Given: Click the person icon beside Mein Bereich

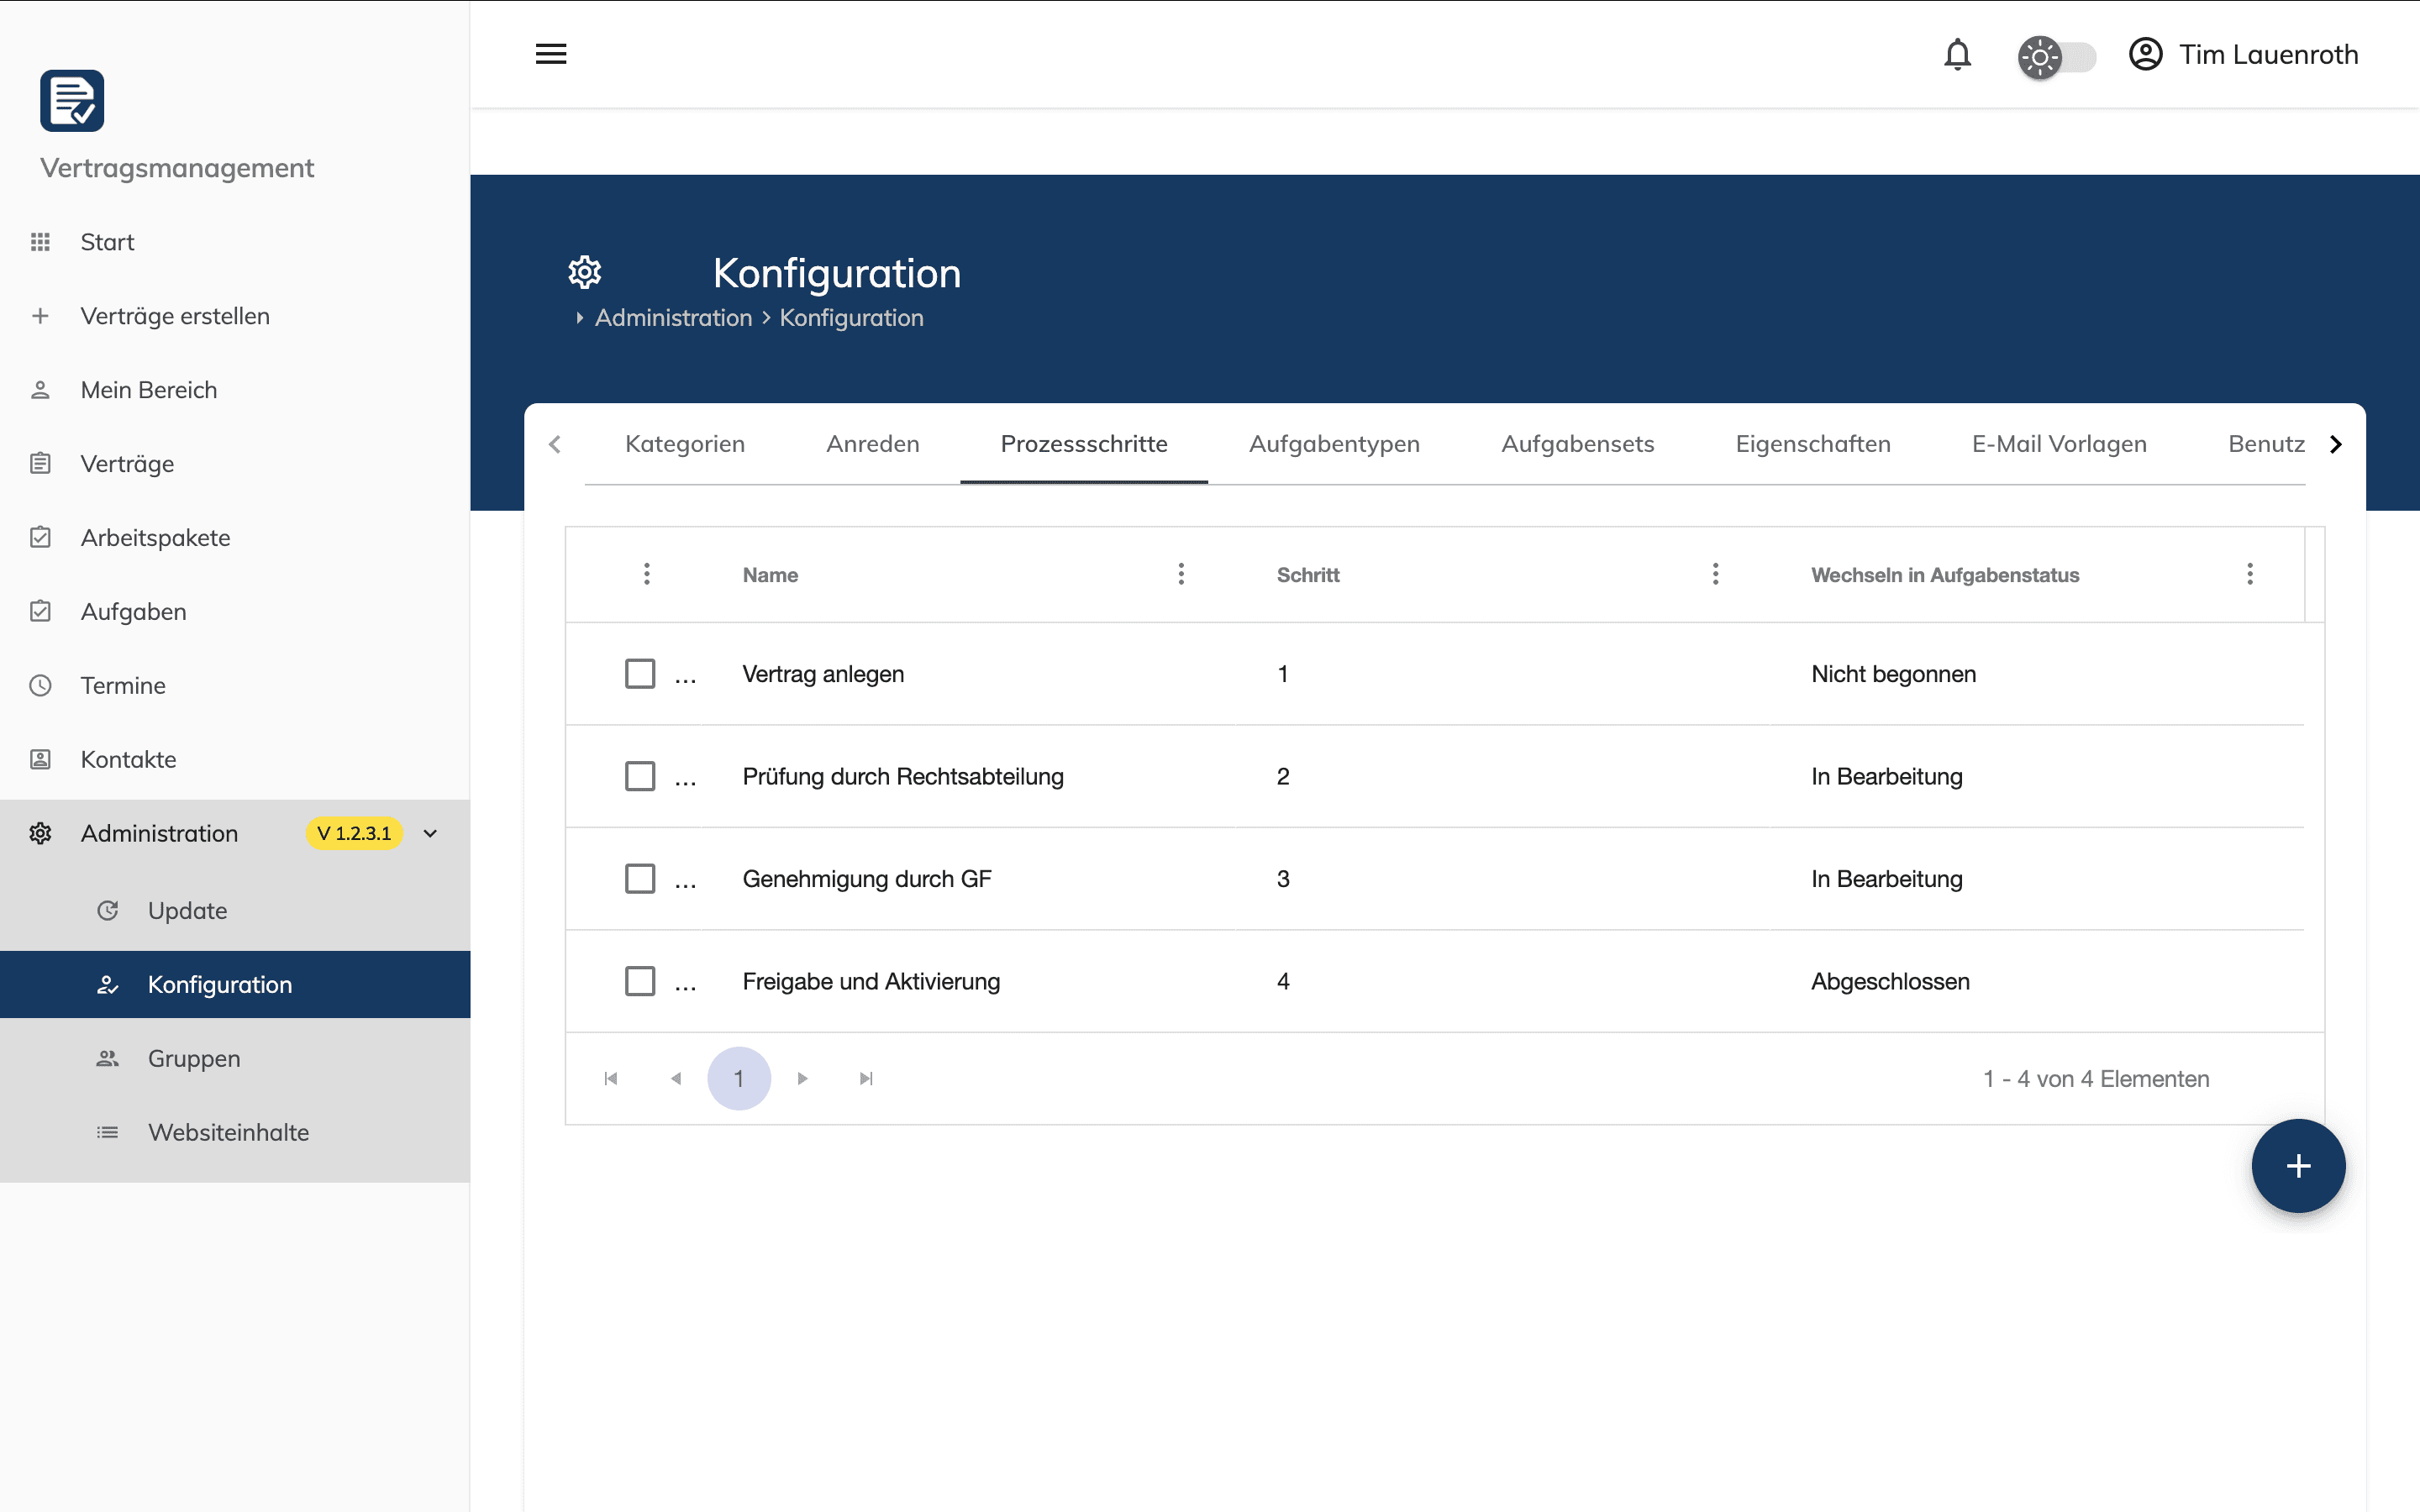Looking at the screenshot, I should tap(40, 390).
